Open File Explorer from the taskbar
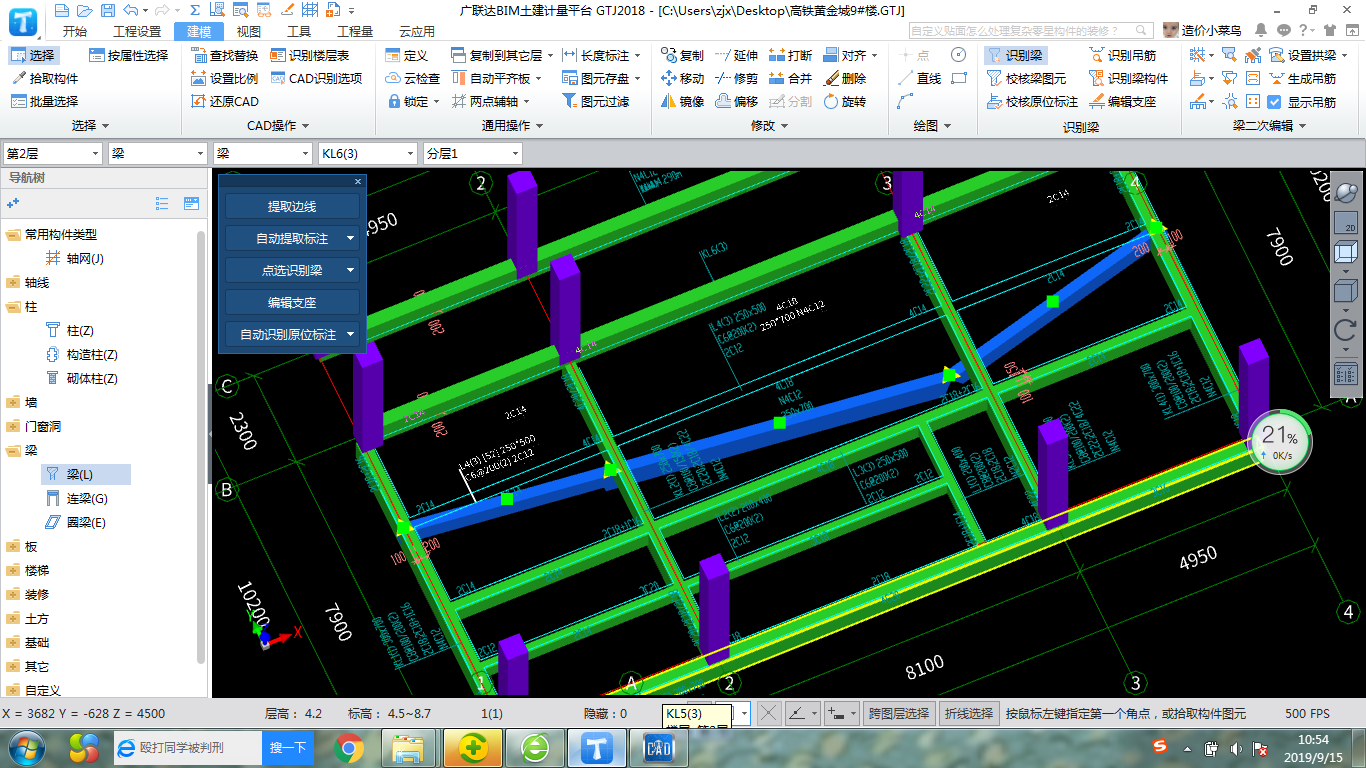 409,747
